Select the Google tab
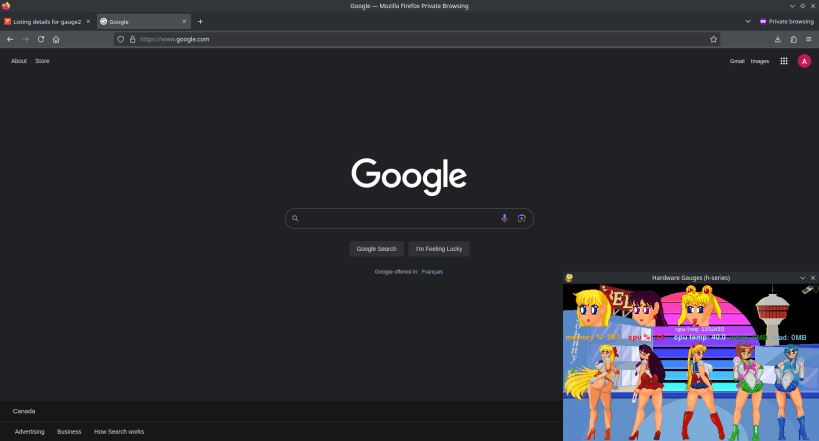The image size is (819, 441). tap(144, 21)
